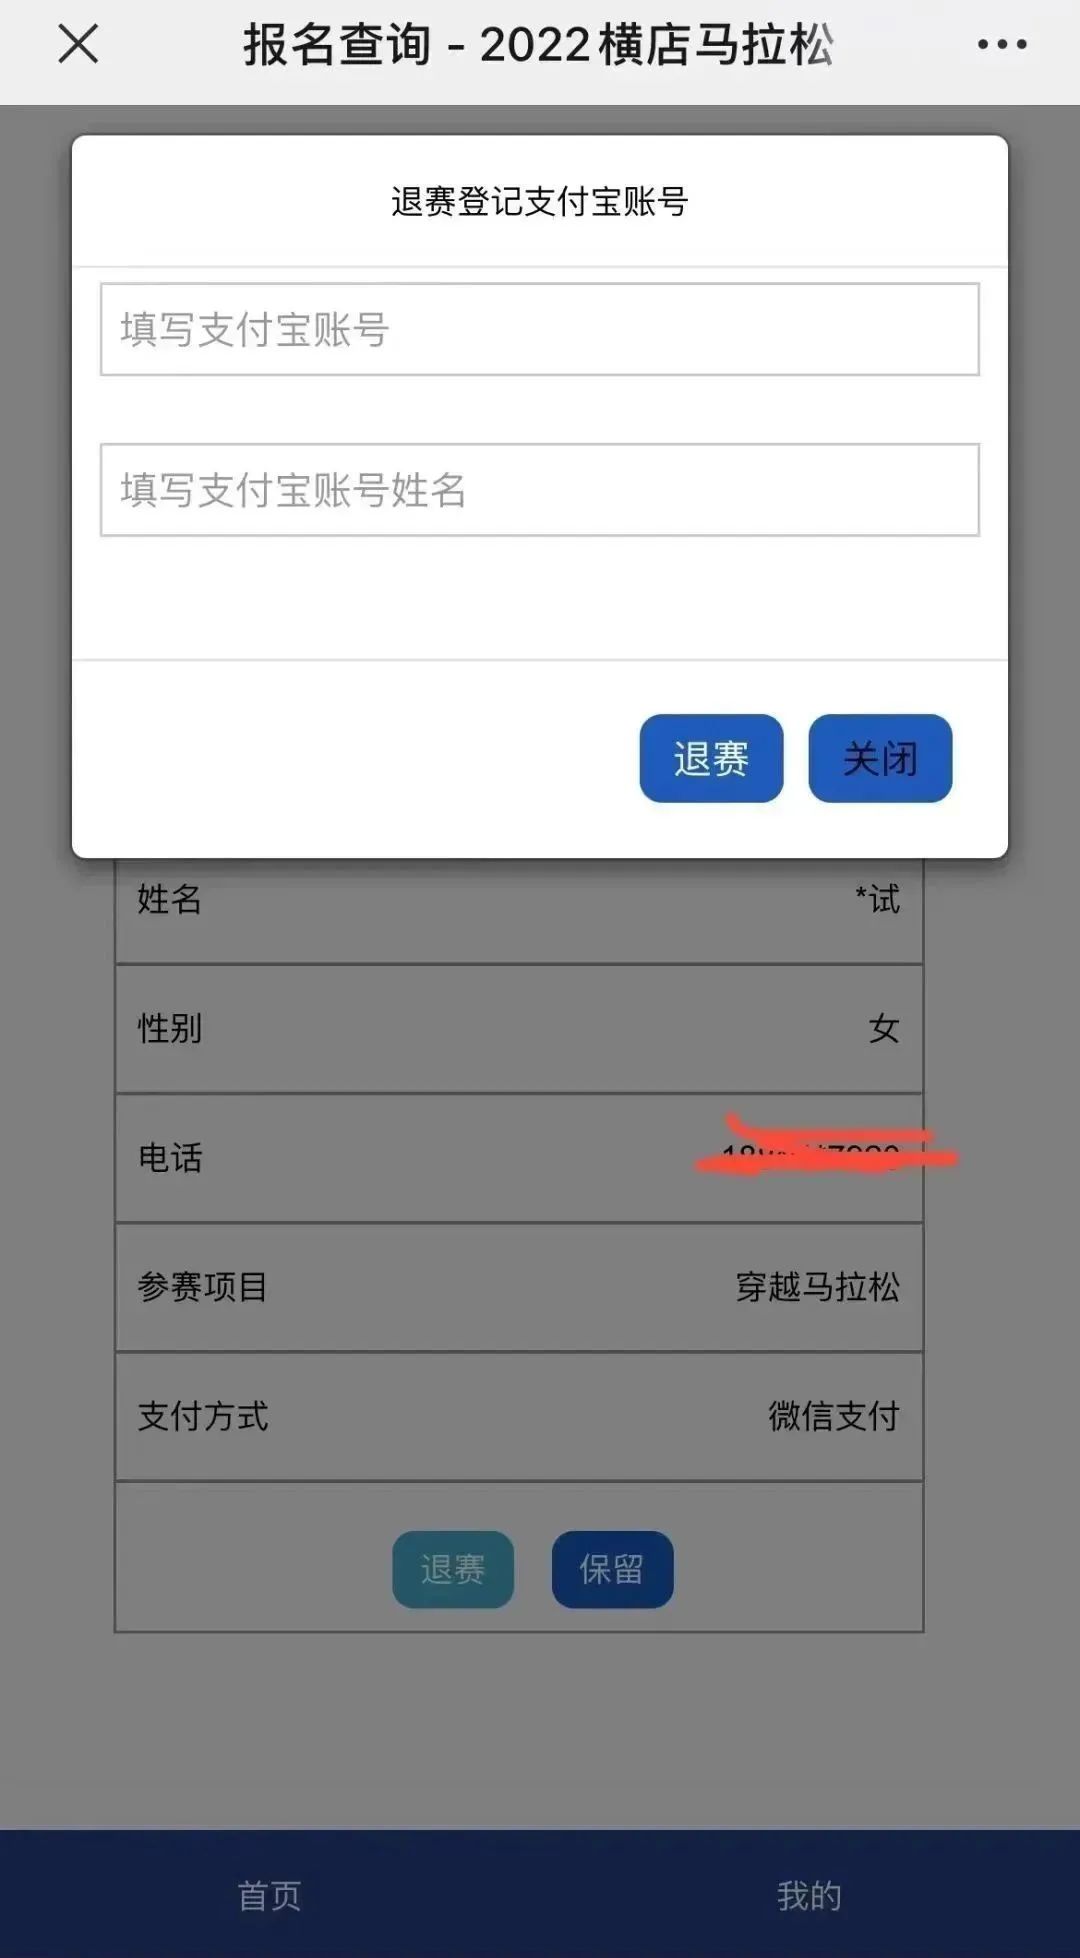
Task: Tap the 报名查询 page title
Action: pyautogui.click(x=338, y=45)
